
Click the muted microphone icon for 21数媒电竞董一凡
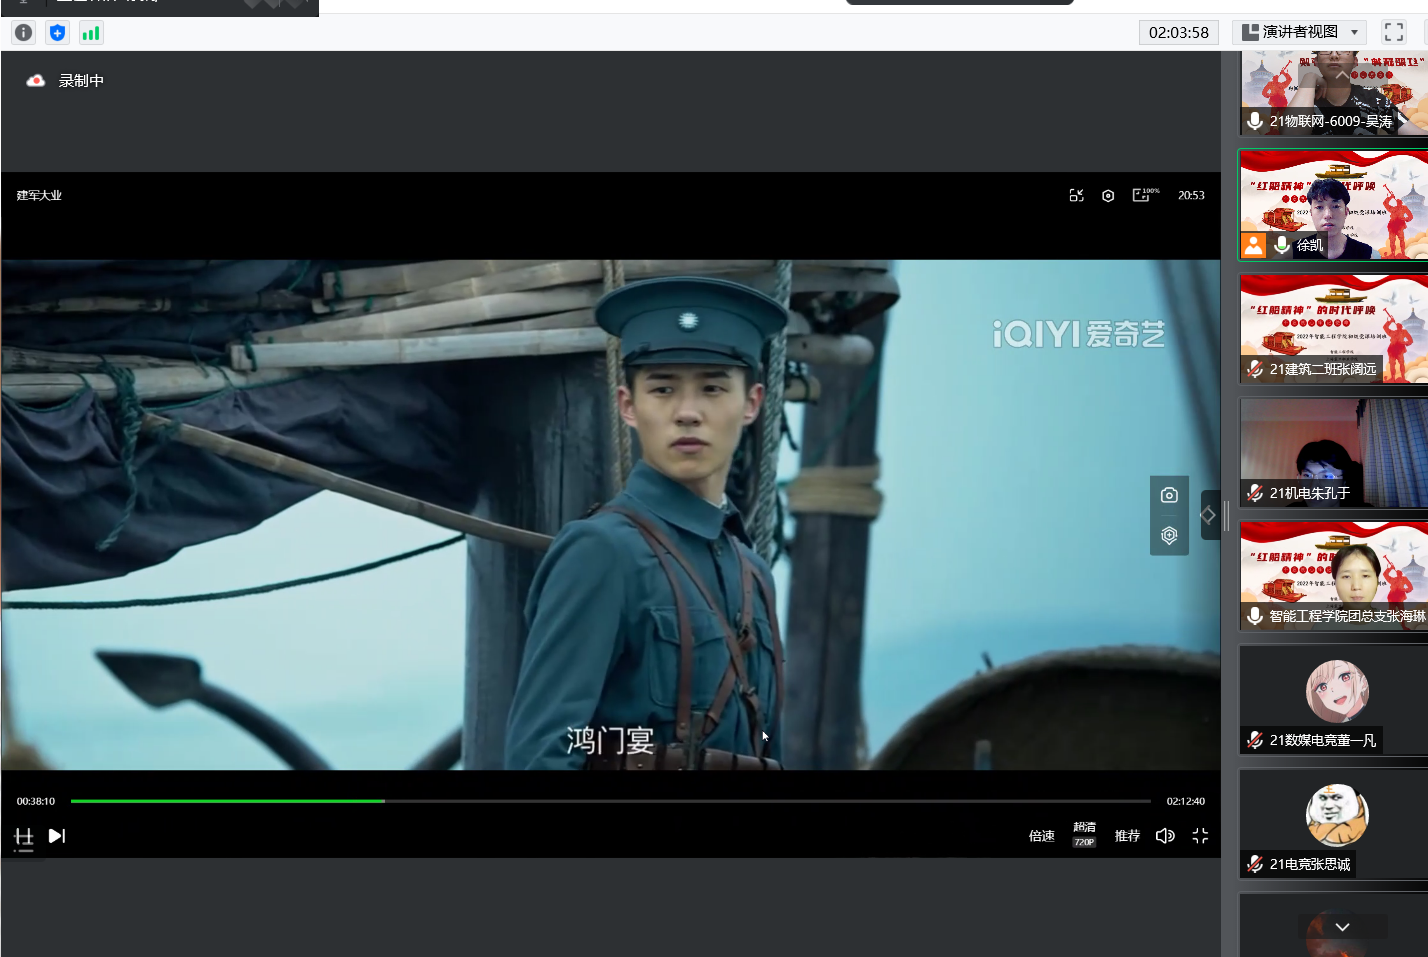click(x=1255, y=740)
